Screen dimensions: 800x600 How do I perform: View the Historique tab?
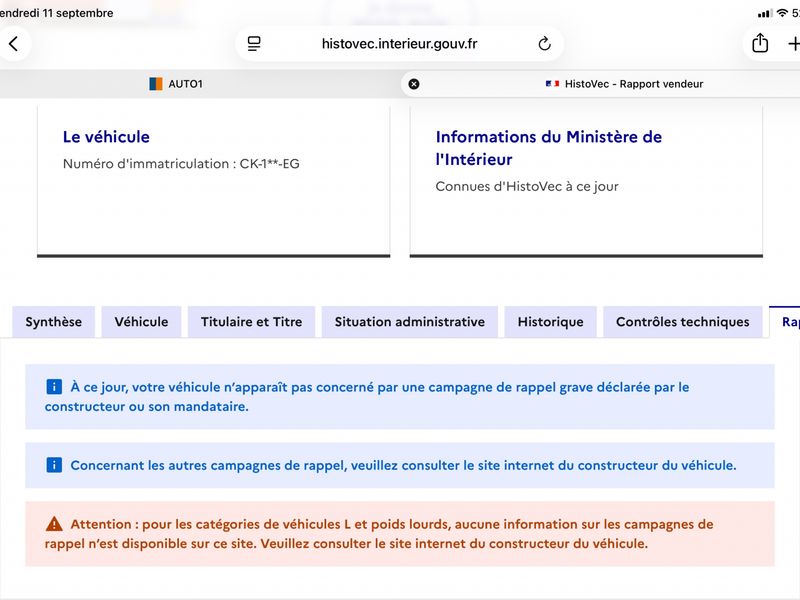point(551,322)
